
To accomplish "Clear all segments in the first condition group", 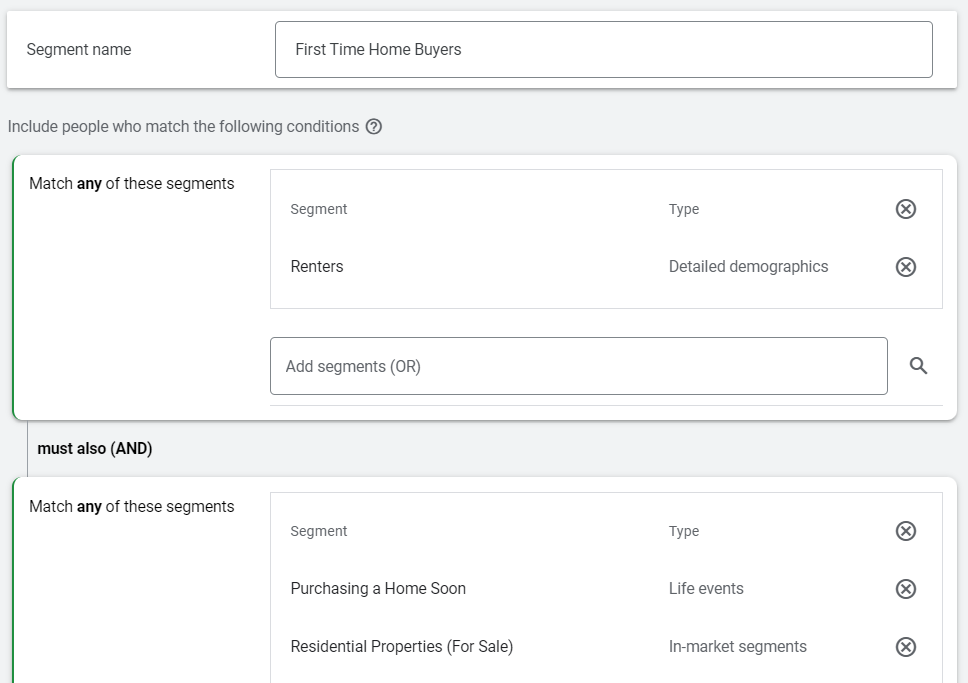I will coord(906,209).
